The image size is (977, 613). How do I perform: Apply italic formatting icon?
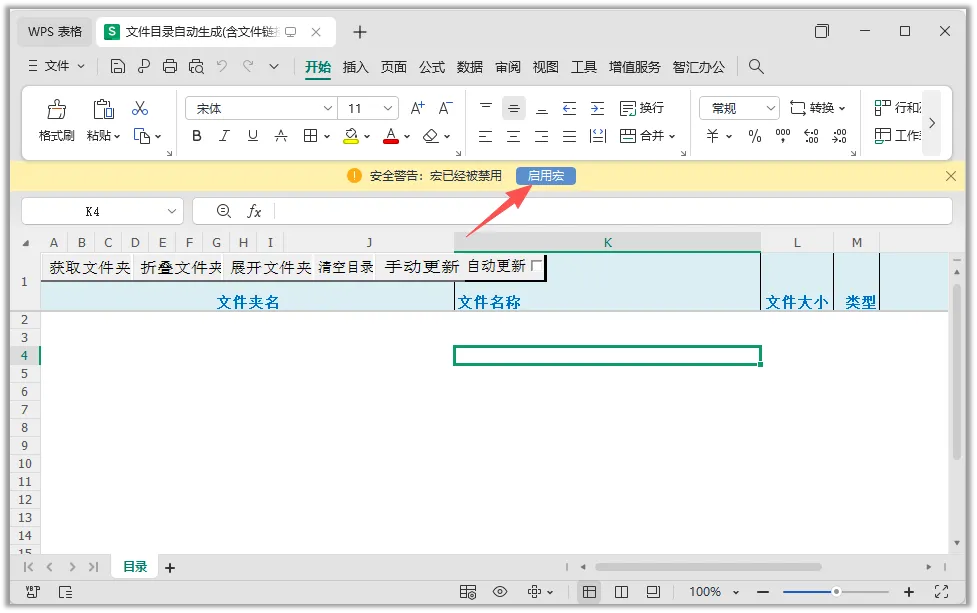[224, 136]
